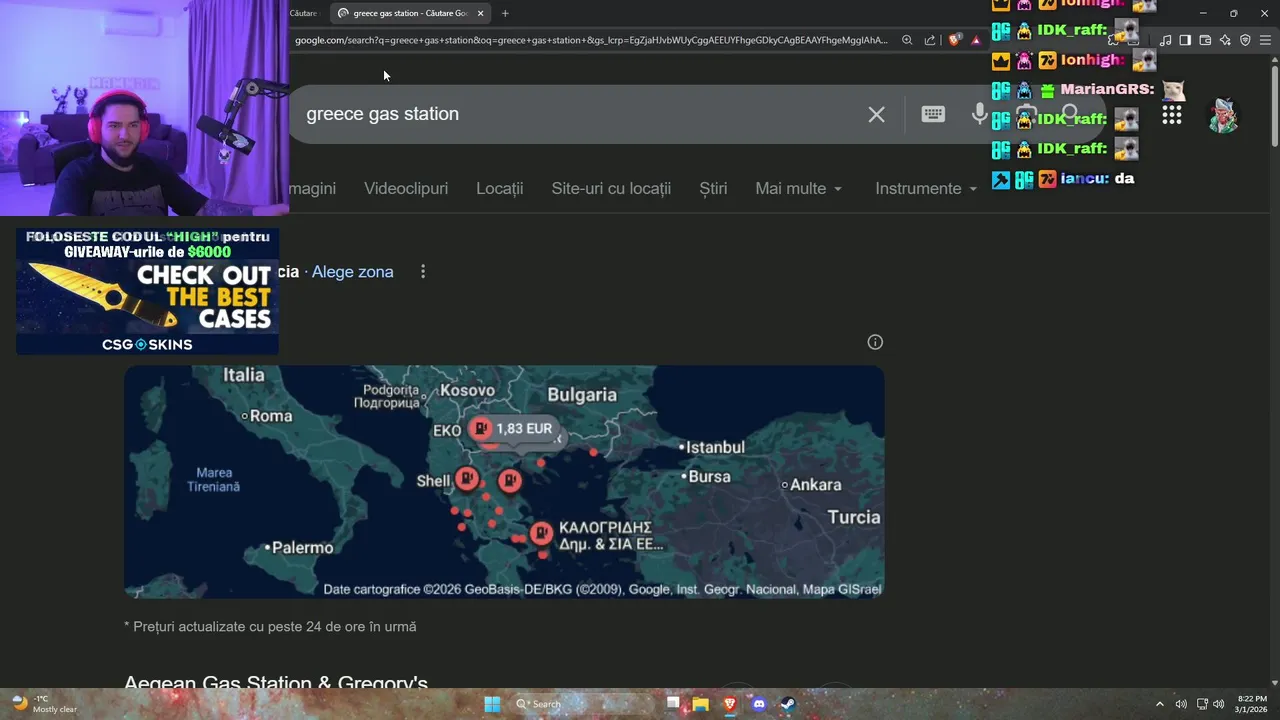This screenshot has width=1280, height=720.
Task: Click the taskbar clock showing 8:22 PM
Action: coord(1252,704)
